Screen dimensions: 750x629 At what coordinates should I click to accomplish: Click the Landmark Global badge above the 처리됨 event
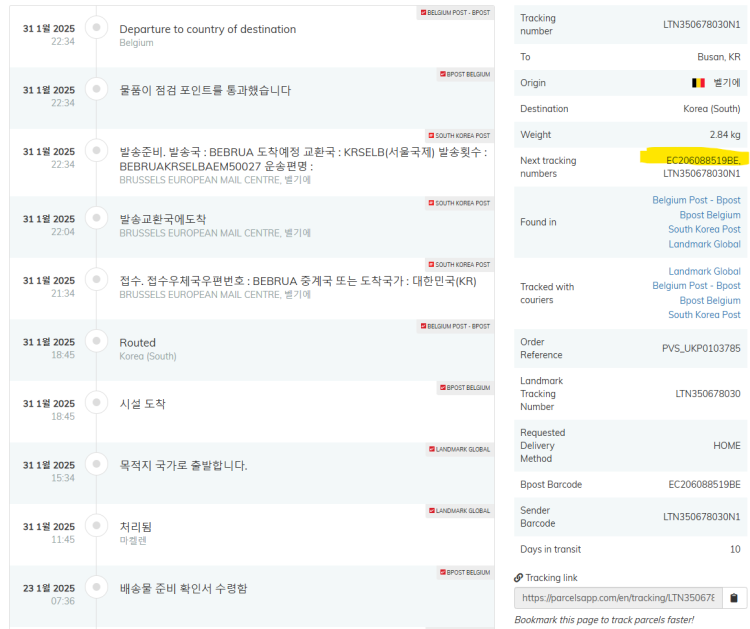click(462, 511)
